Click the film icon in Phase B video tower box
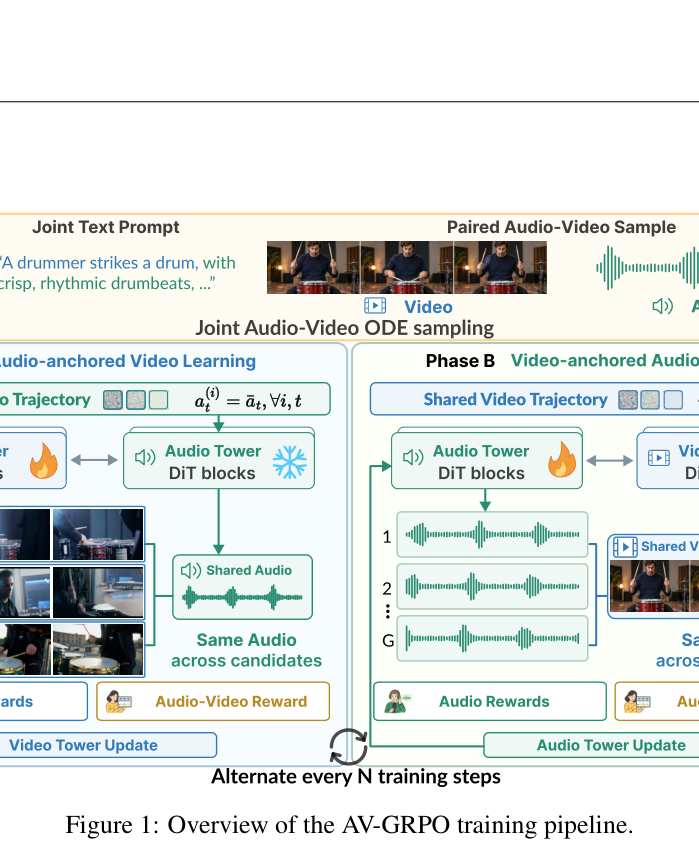Viewport: 699px width, 853px height. click(659, 458)
